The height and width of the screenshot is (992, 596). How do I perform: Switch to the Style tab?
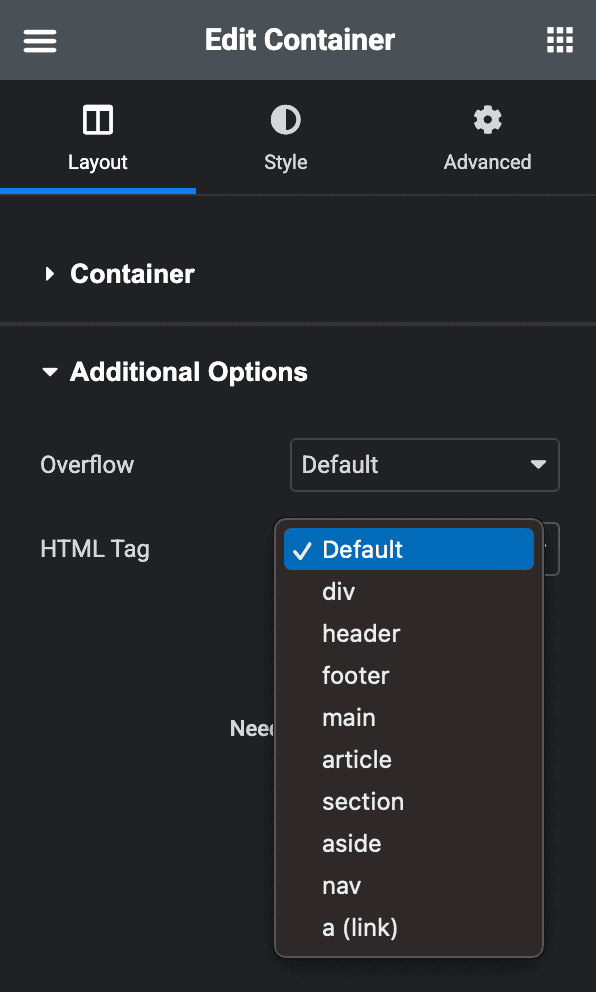[285, 138]
